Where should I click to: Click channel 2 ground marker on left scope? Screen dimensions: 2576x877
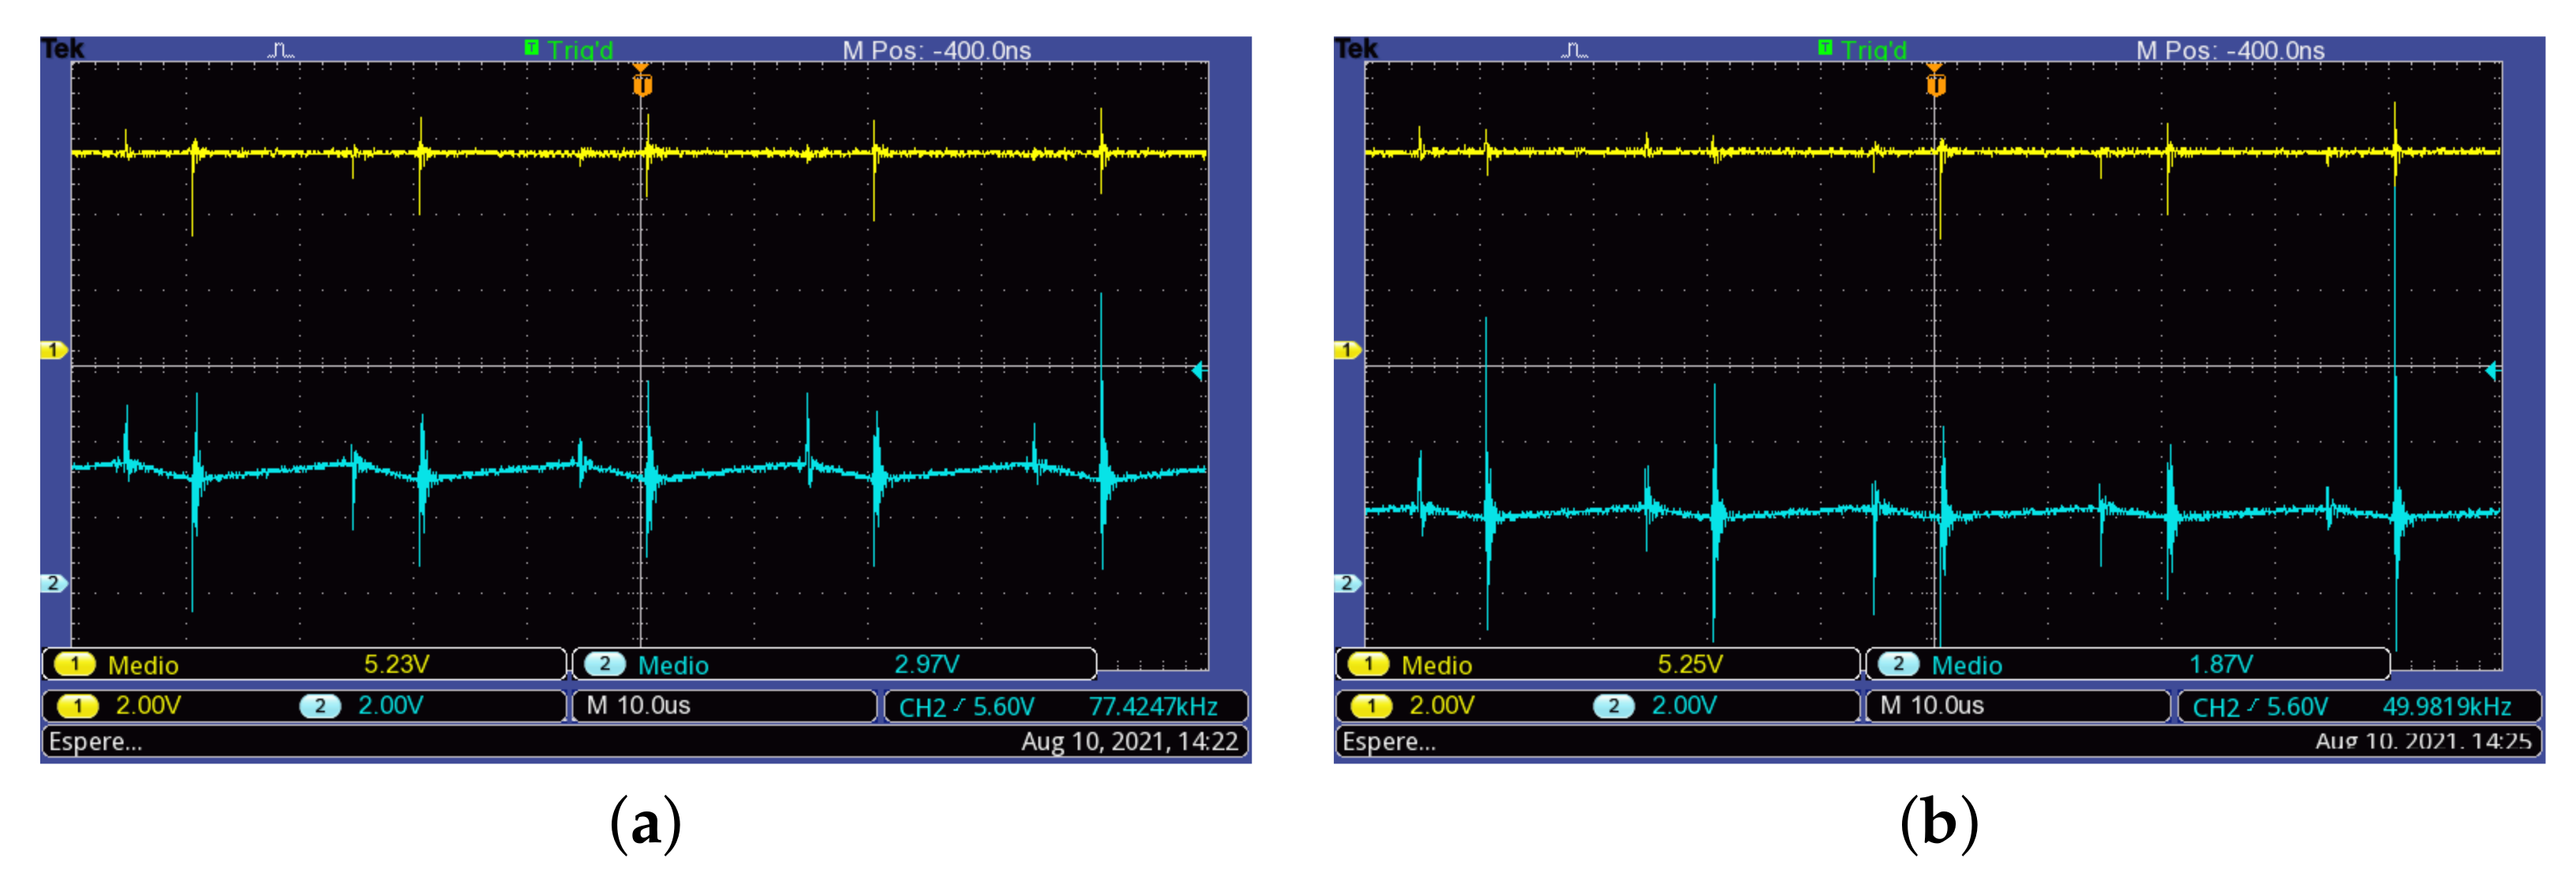53,583
